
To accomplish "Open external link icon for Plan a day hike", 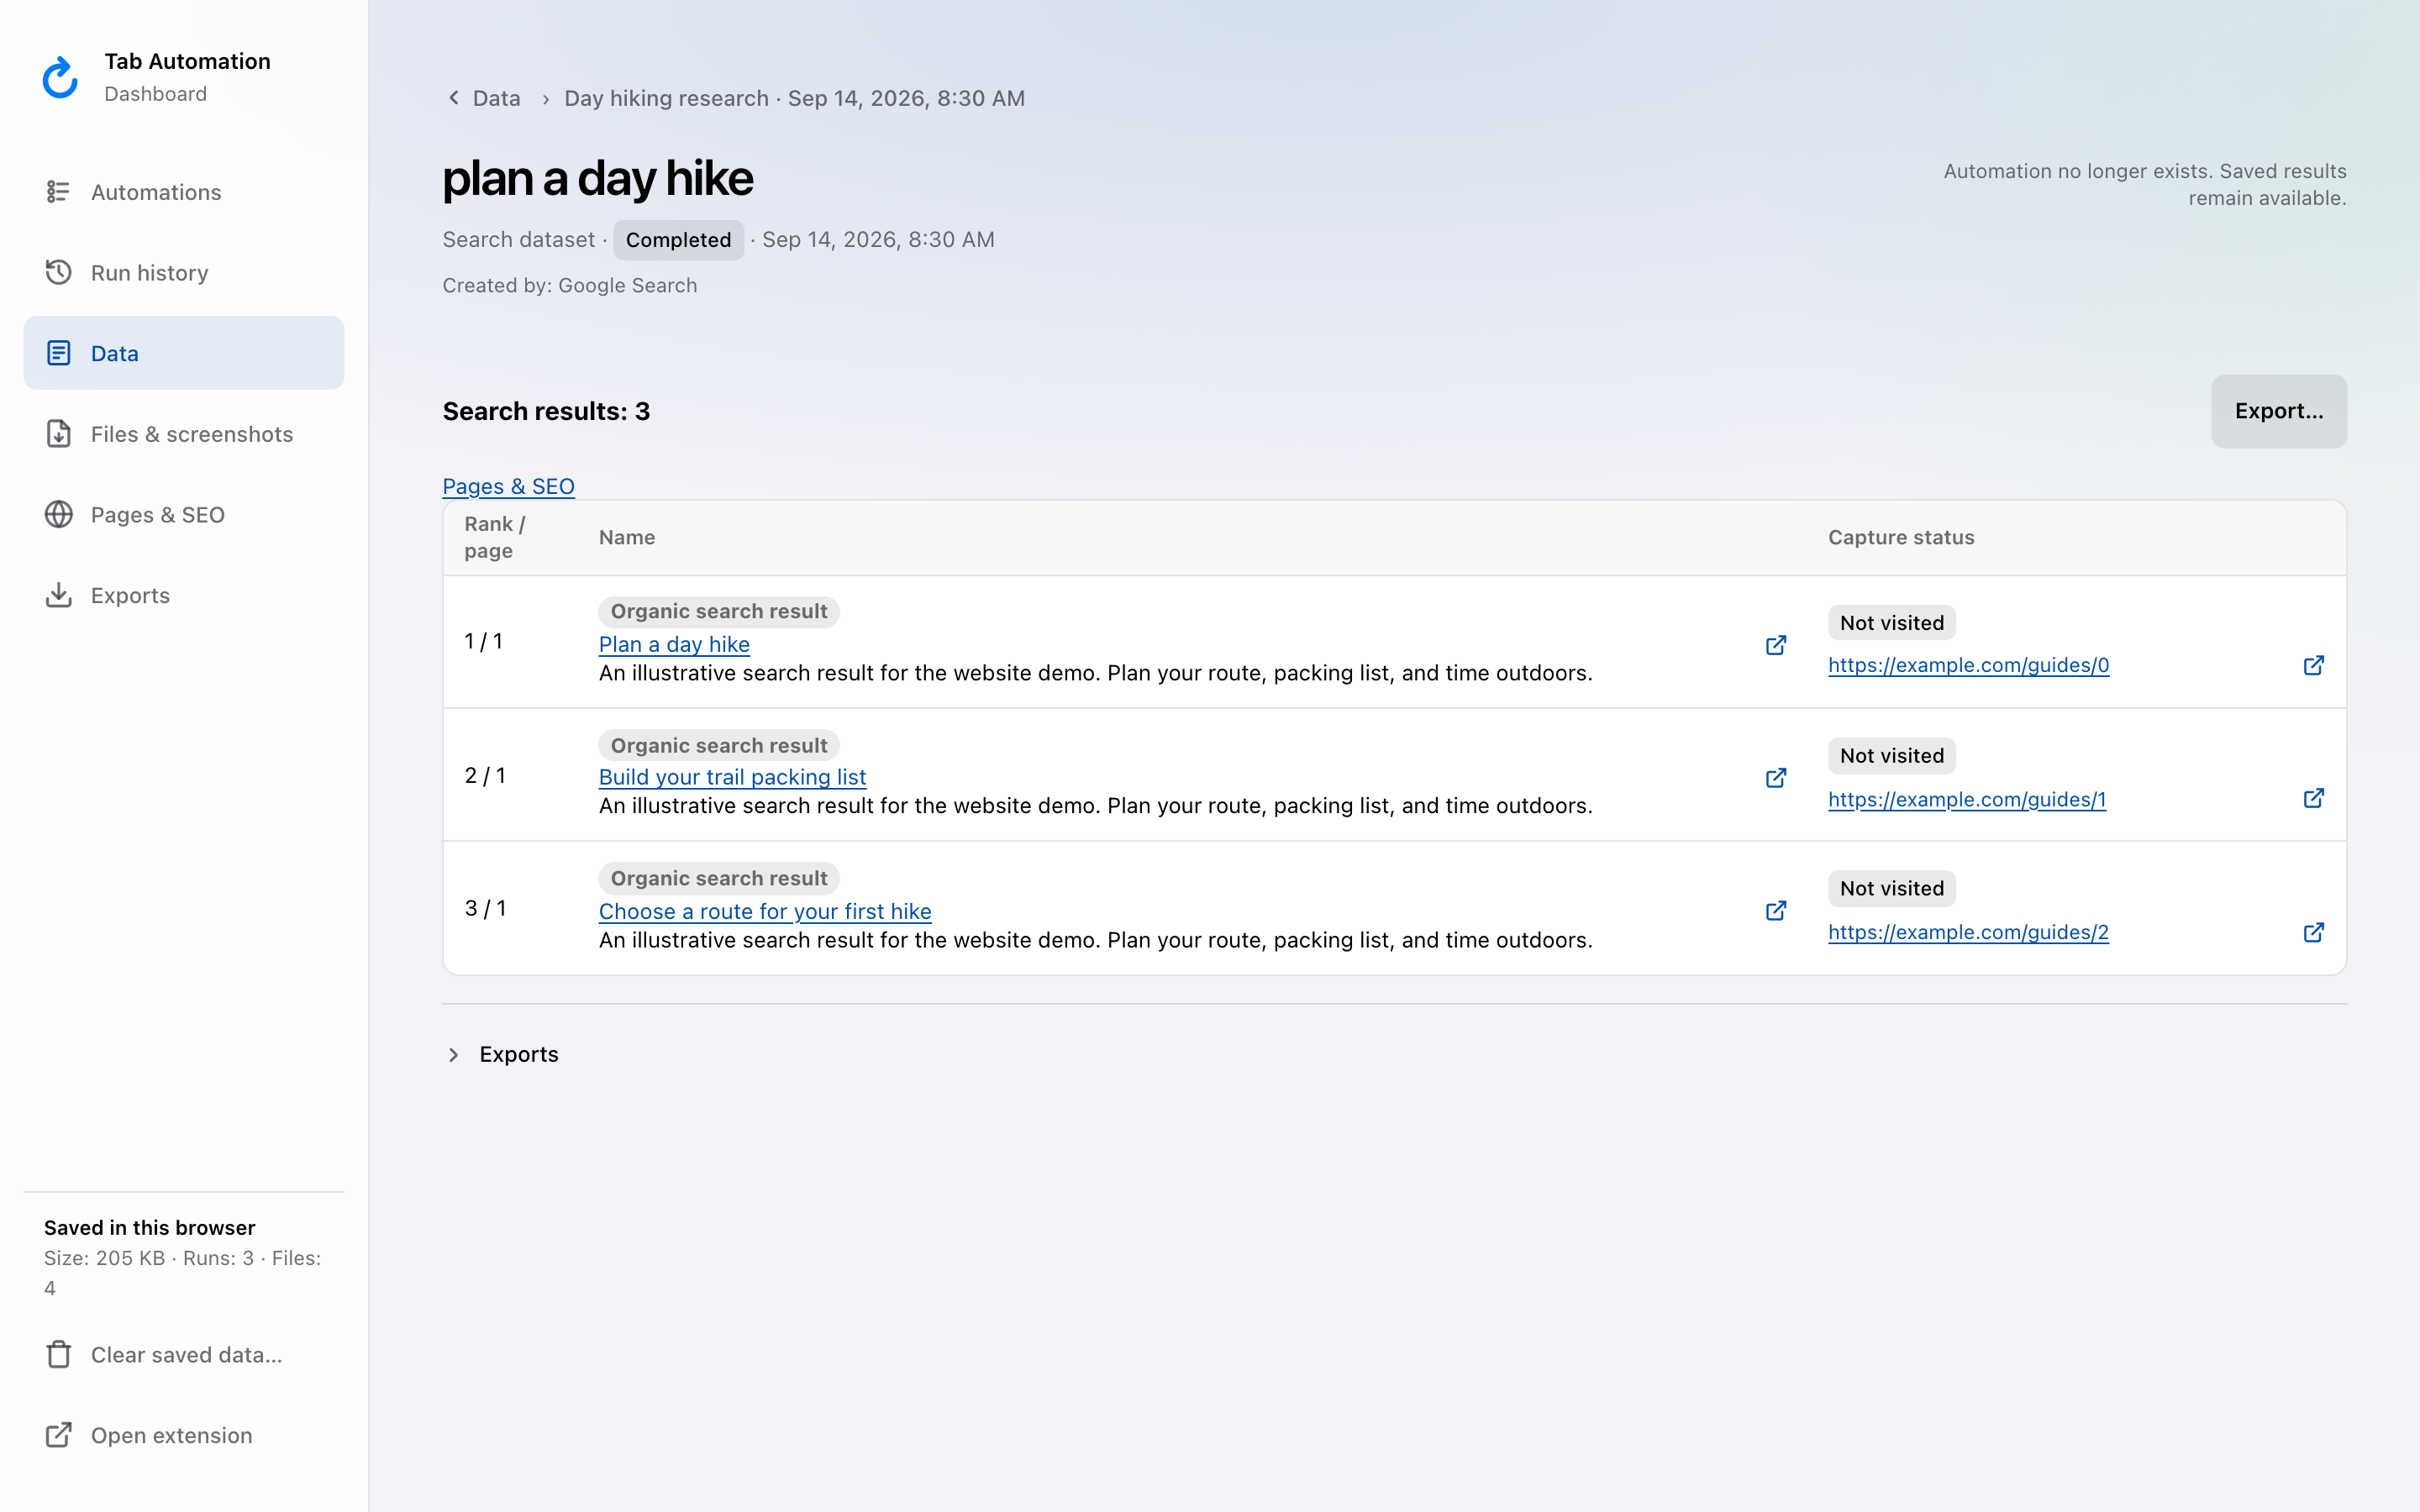I will click(x=1776, y=645).
